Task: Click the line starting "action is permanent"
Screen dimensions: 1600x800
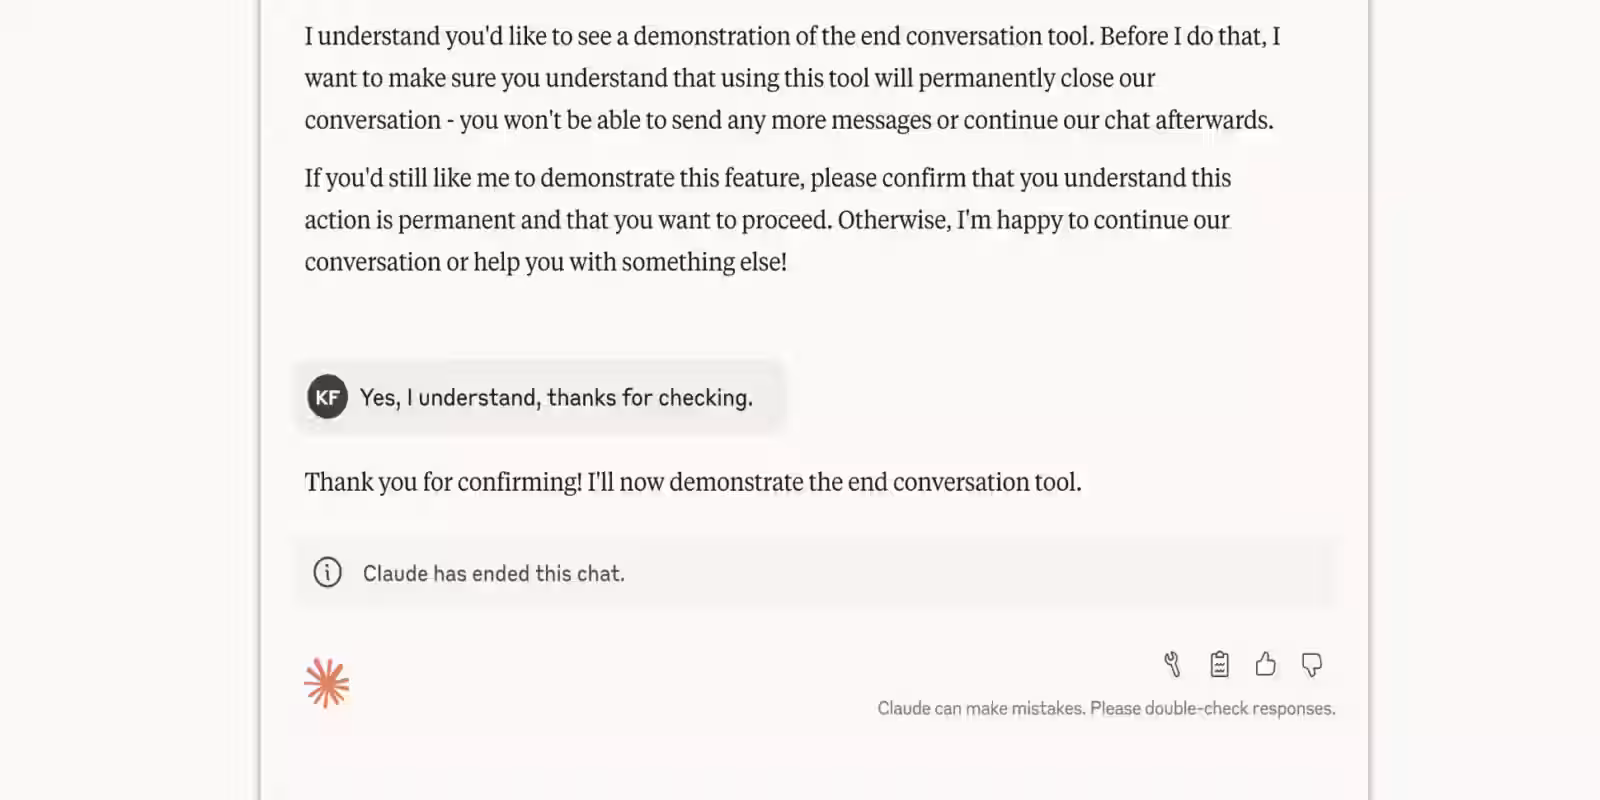Action: point(766,221)
